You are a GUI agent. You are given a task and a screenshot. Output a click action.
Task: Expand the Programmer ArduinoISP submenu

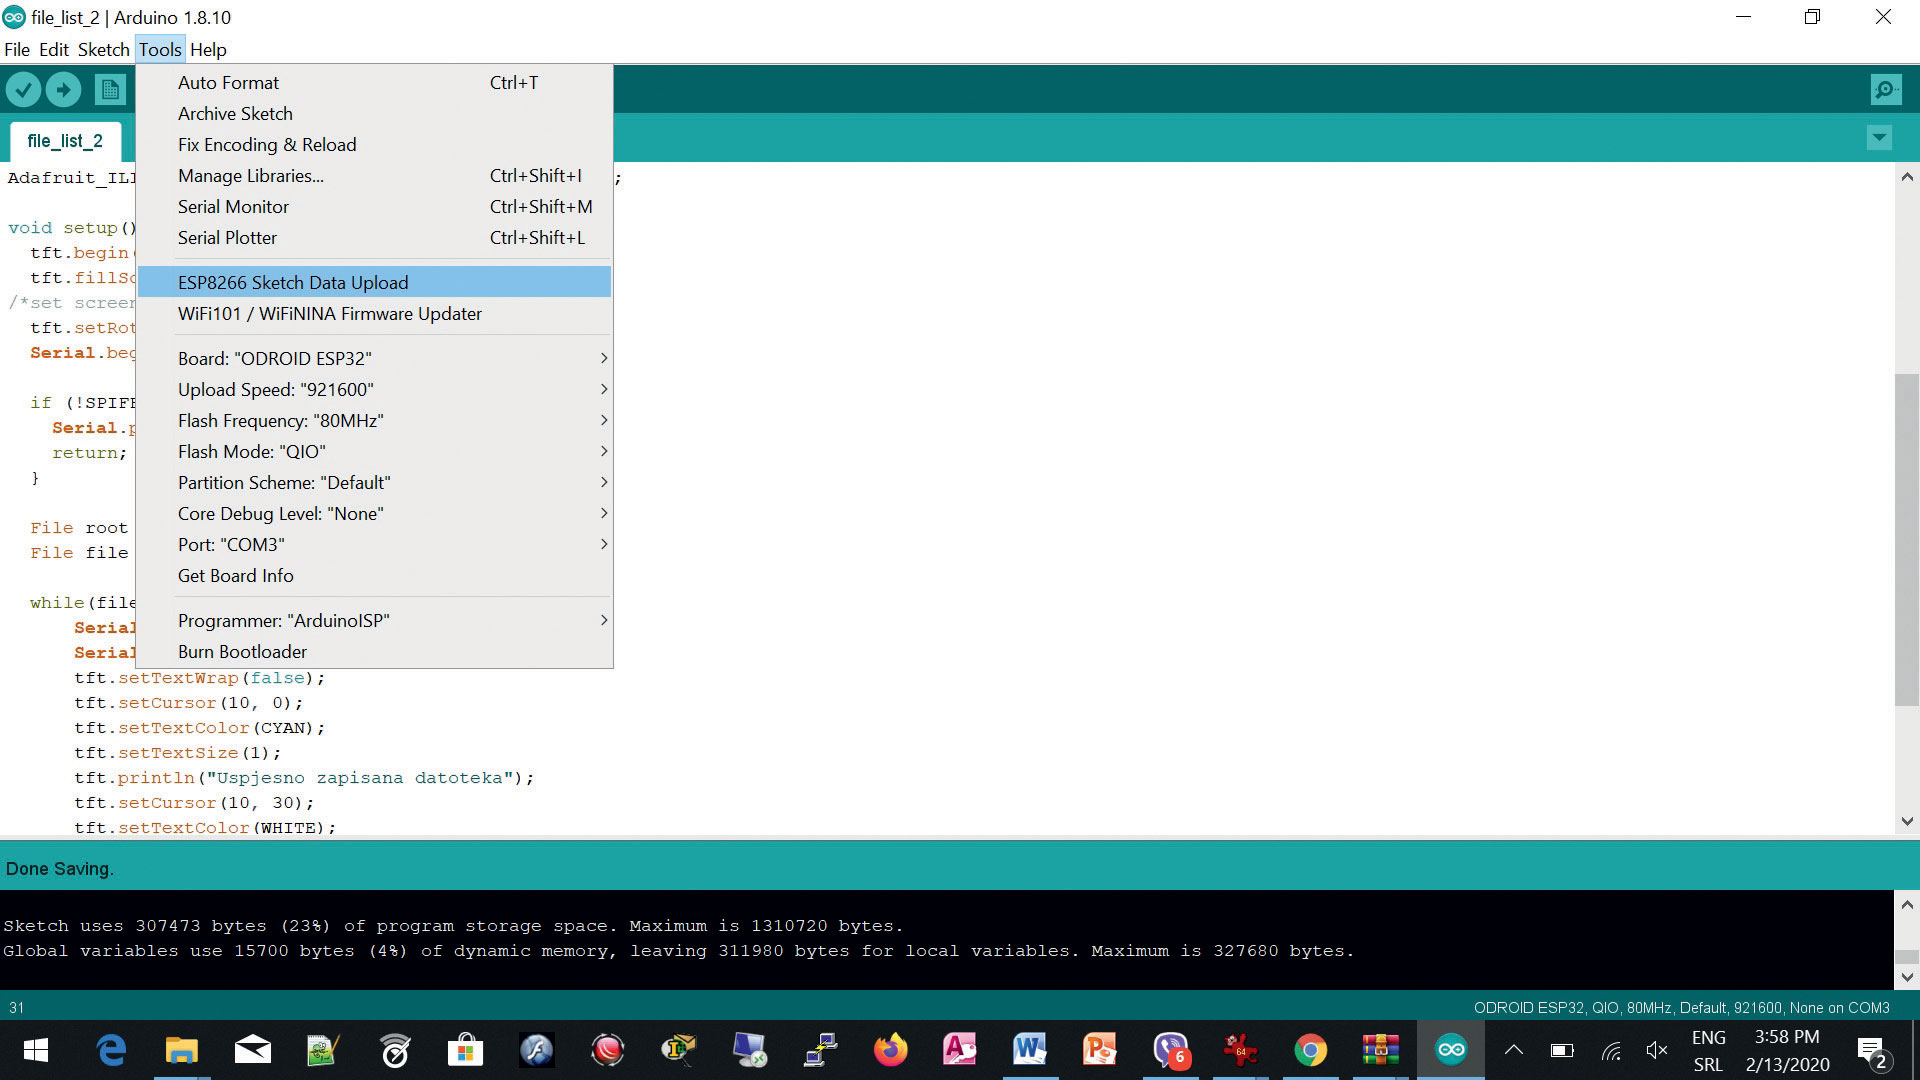[x=374, y=620]
